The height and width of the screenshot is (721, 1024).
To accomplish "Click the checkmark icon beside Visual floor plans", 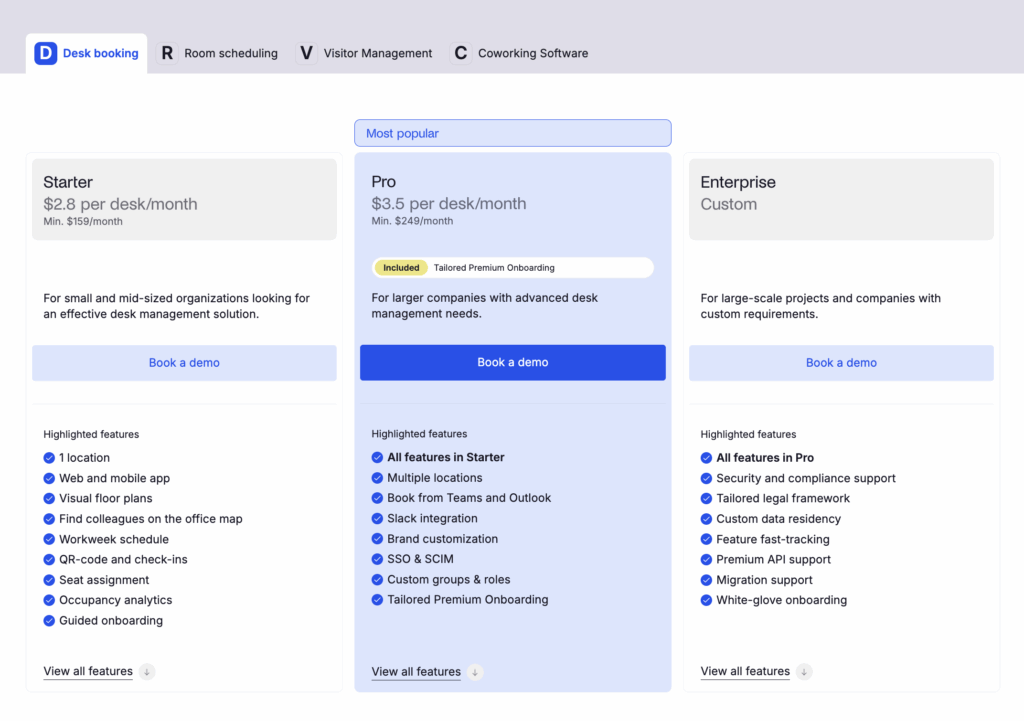I will pos(49,498).
